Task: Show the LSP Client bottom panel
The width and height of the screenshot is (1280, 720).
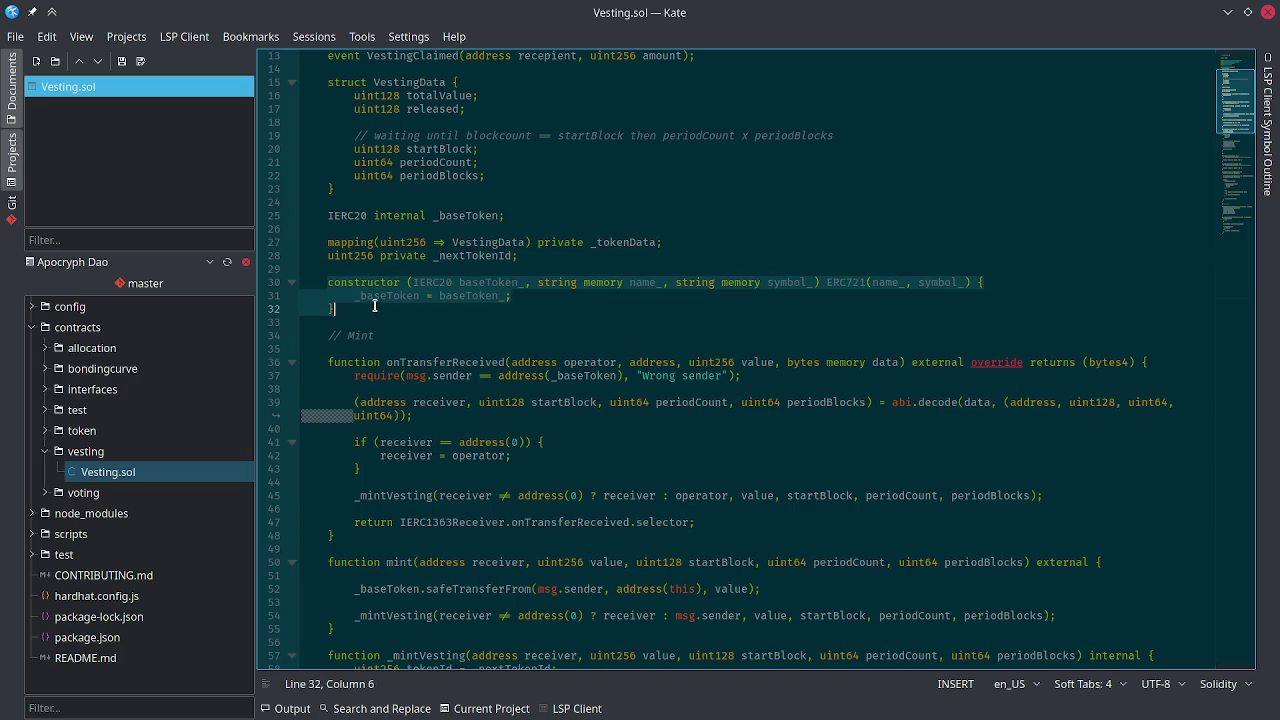Action: pos(570,708)
